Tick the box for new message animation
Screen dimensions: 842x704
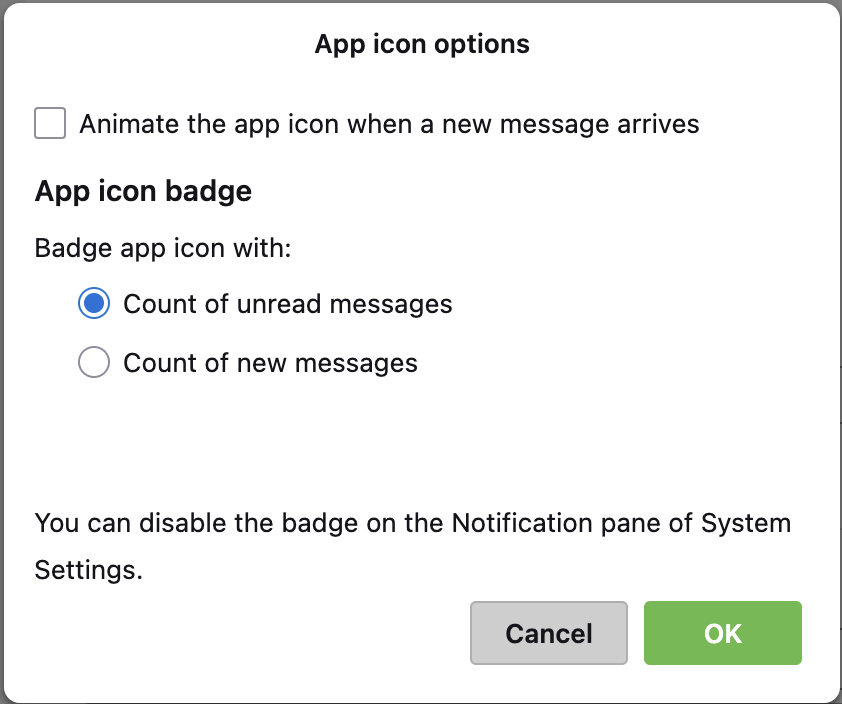50,124
